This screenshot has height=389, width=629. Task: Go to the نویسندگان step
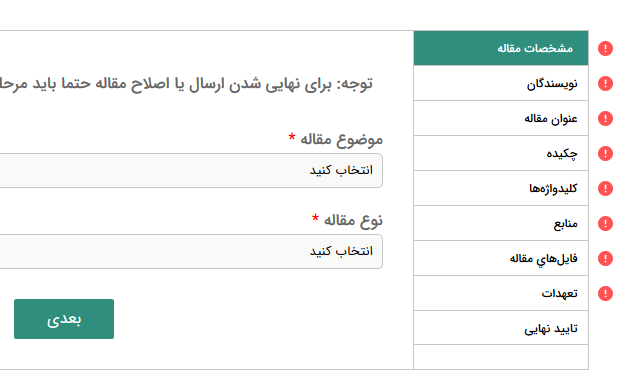[501, 83]
